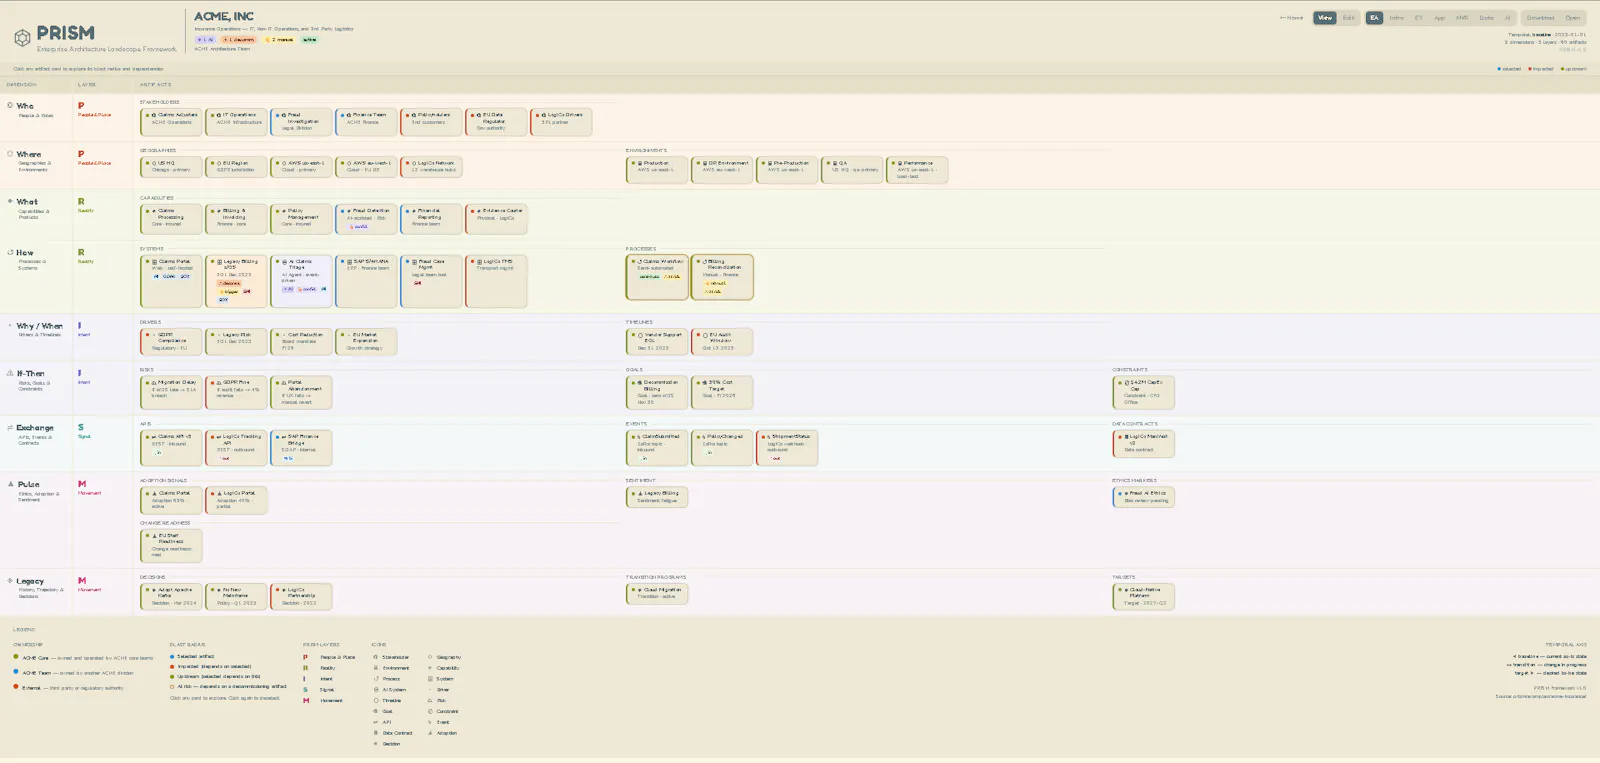
Task: Select the Claims Workflow process card
Action: point(657,277)
